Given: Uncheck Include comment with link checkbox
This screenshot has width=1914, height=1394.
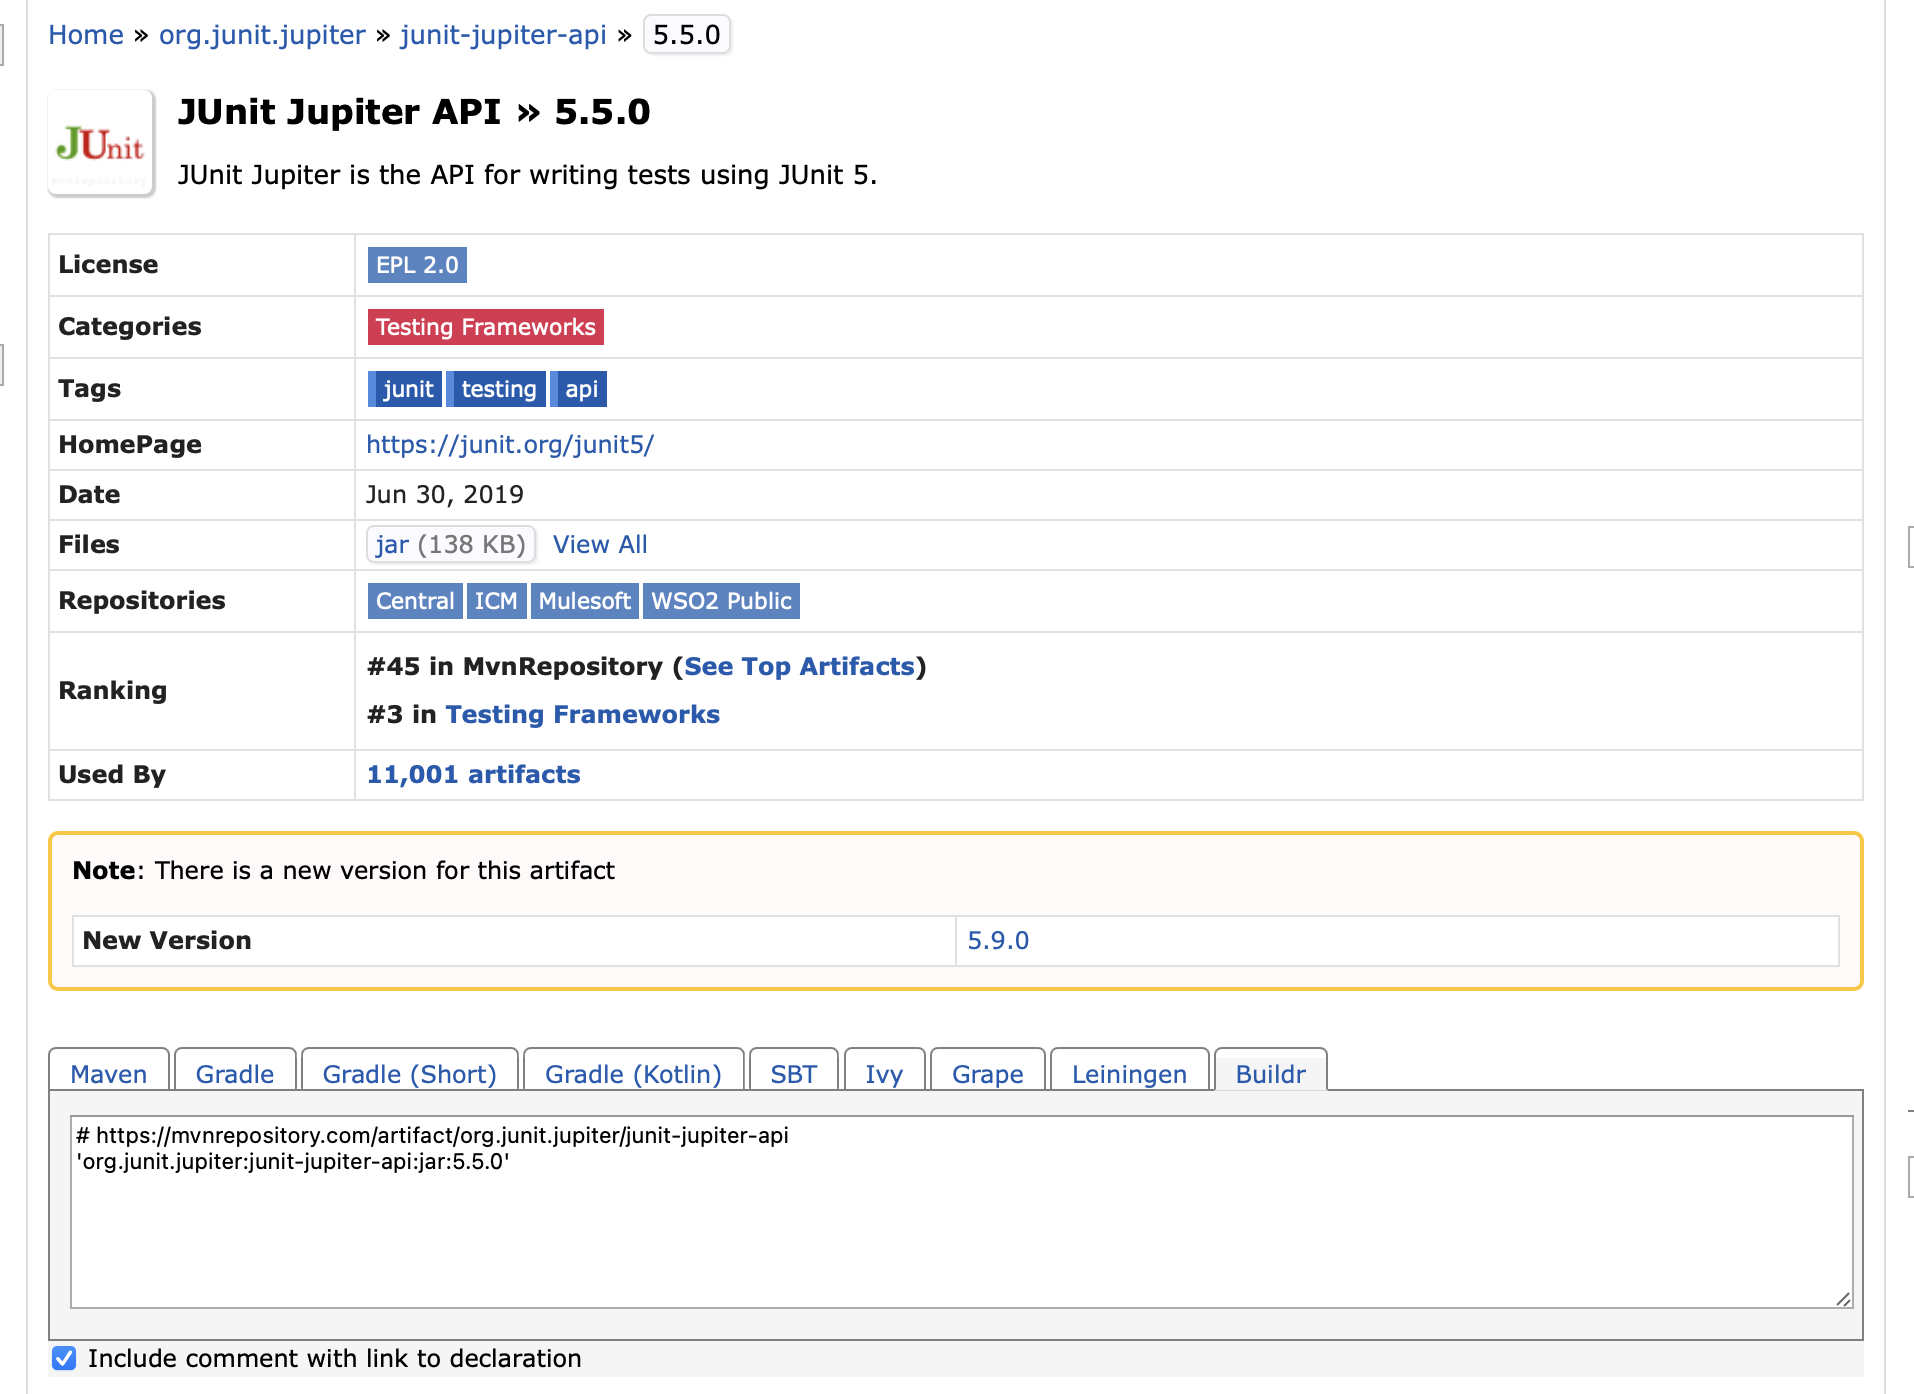Looking at the screenshot, I should pos(64,1358).
